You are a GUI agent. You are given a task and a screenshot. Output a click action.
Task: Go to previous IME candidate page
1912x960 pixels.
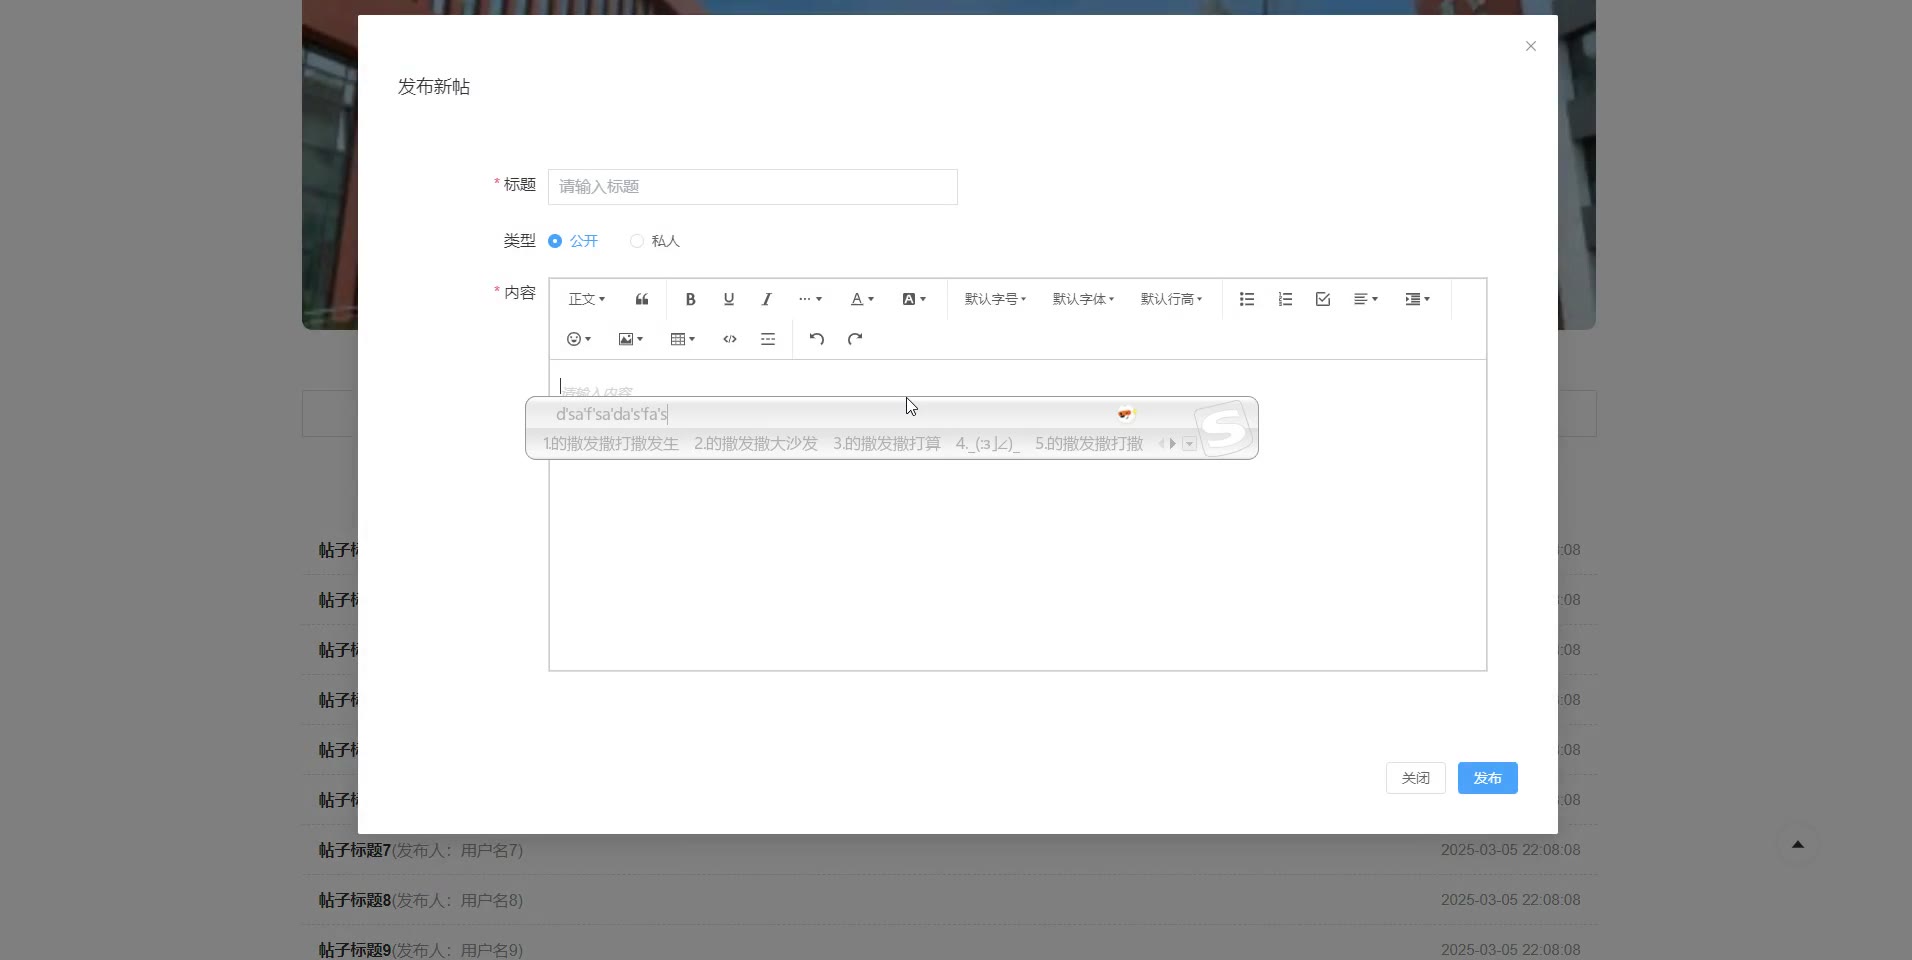[x=1162, y=444]
